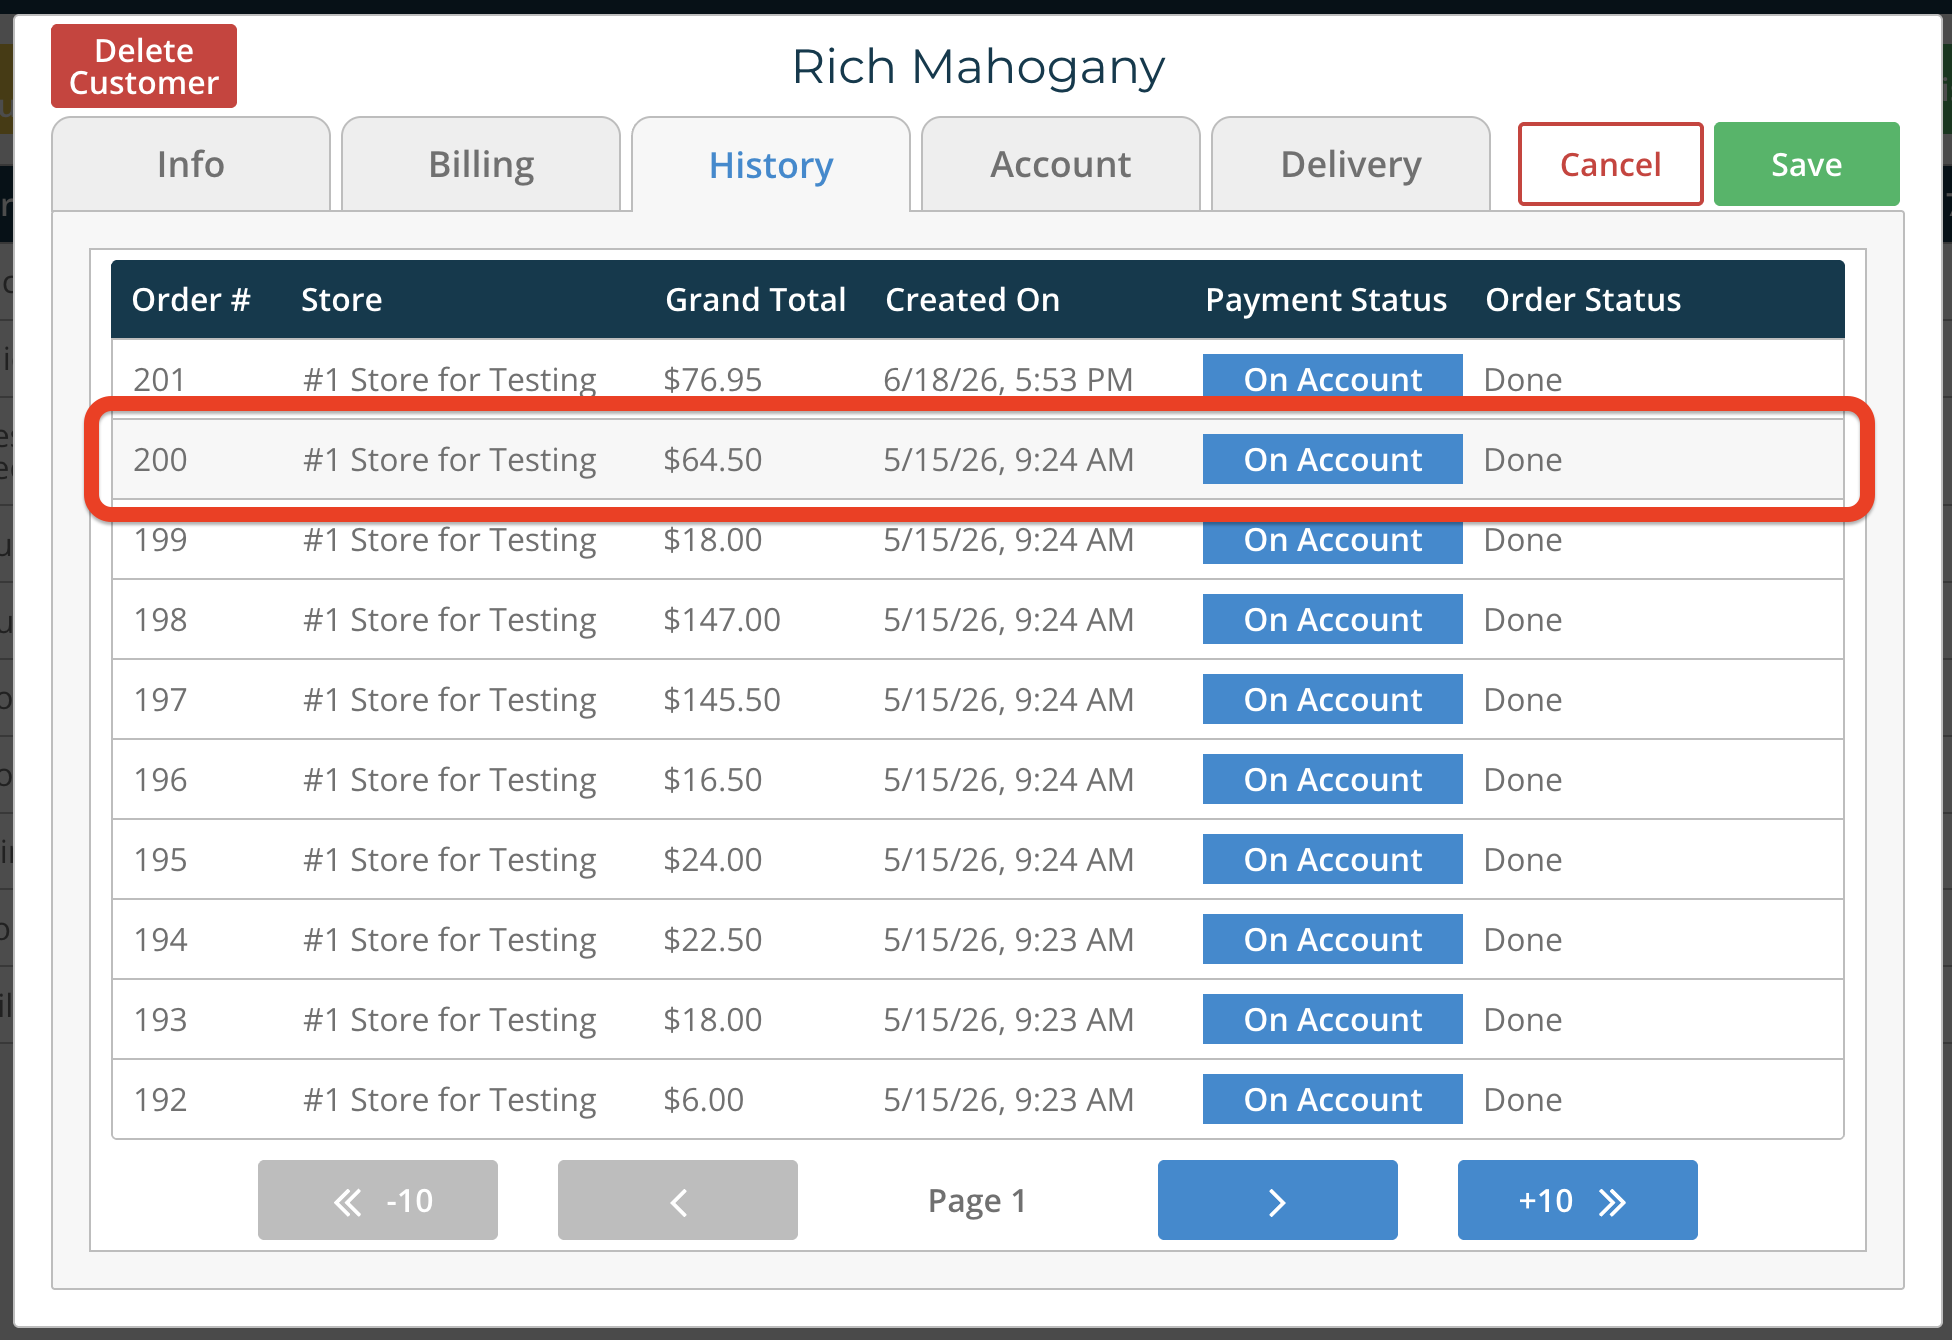Jump forward ten pages with +10 button

pos(1577,1200)
